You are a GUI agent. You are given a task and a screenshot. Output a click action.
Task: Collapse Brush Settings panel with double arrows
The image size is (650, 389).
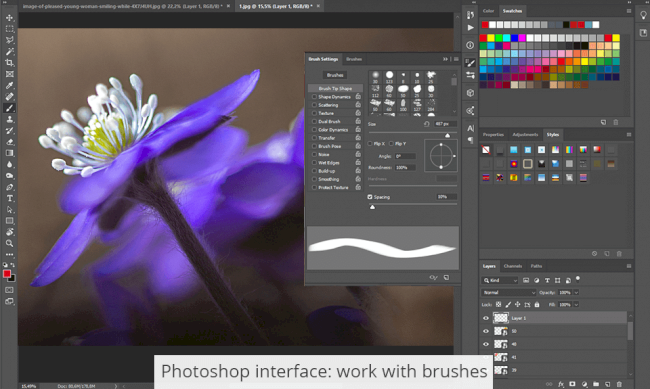point(445,59)
